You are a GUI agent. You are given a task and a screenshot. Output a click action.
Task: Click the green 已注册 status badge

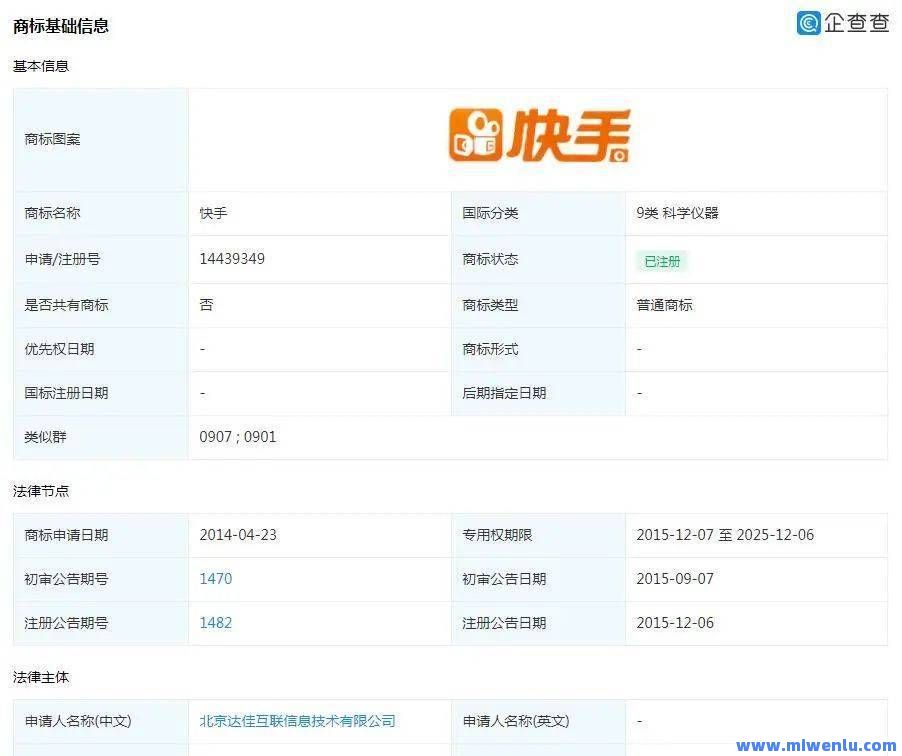(x=662, y=261)
